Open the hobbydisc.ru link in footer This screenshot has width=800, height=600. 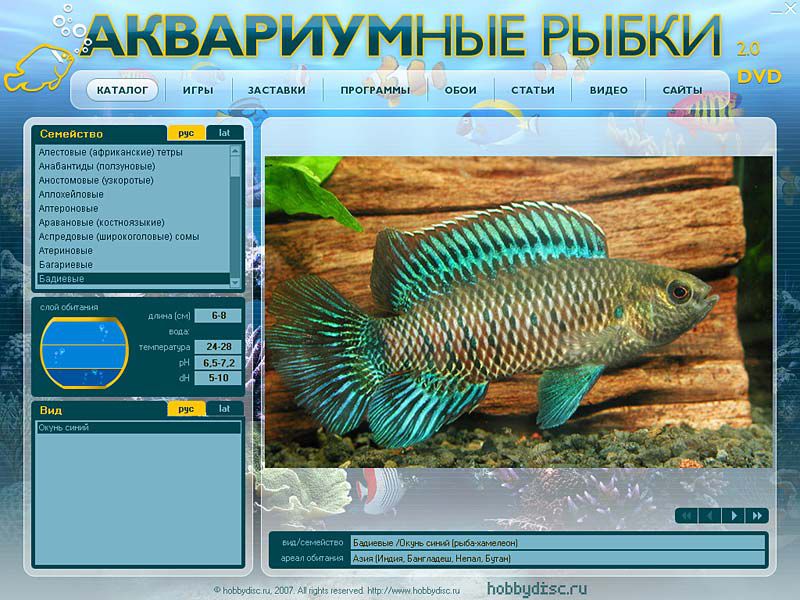[537, 589]
